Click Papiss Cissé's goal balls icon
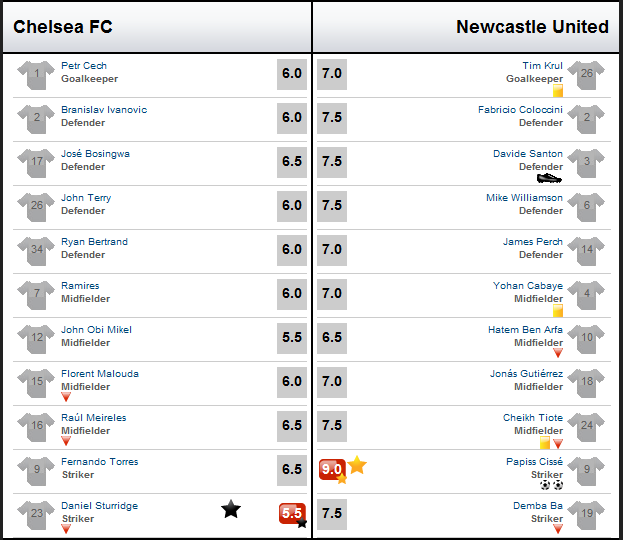 551,485
